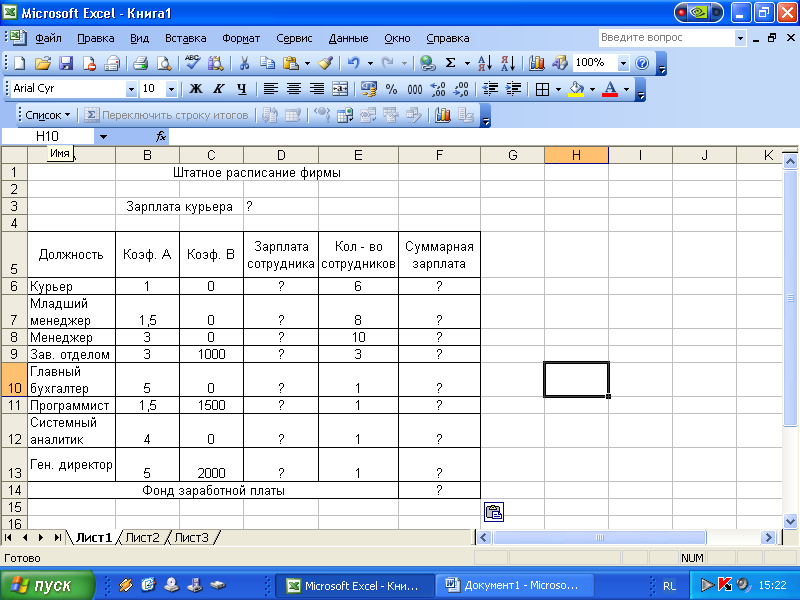Select cell with Зарплата курьера
The height and width of the screenshot is (600, 800).
pos(179,206)
